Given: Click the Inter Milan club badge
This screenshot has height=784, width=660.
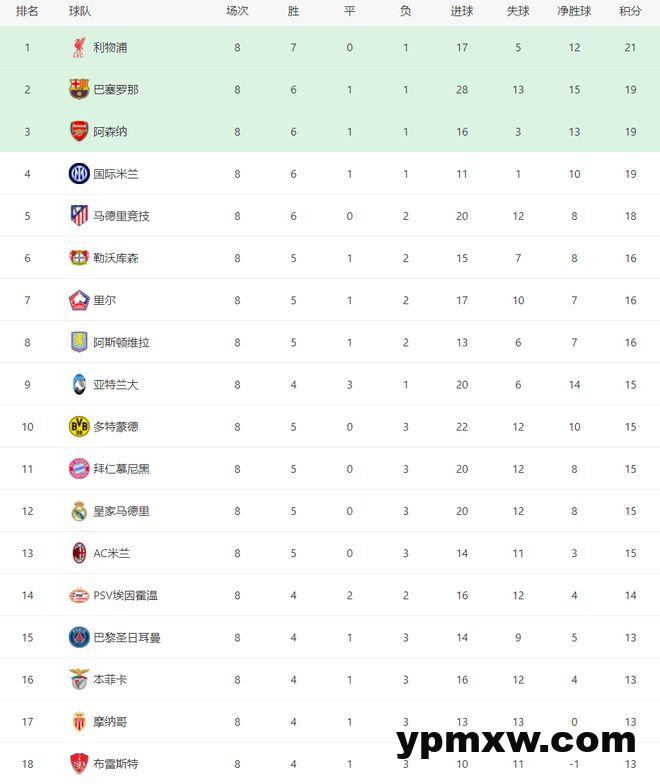Looking at the screenshot, I should (x=79, y=174).
